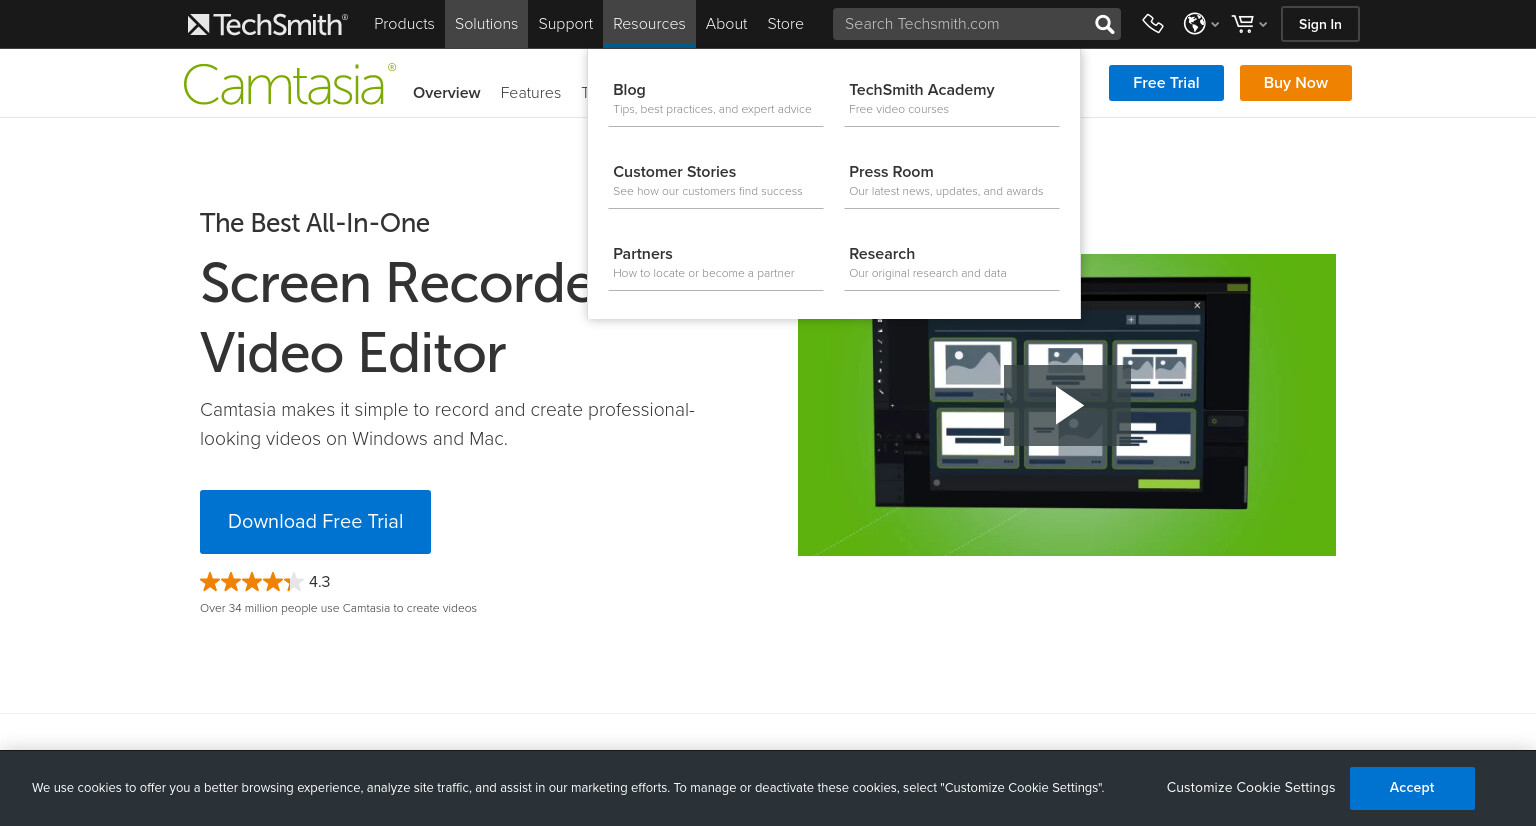
Task: Click Customize Cookie Settings
Action: click(x=1251, y=788)
